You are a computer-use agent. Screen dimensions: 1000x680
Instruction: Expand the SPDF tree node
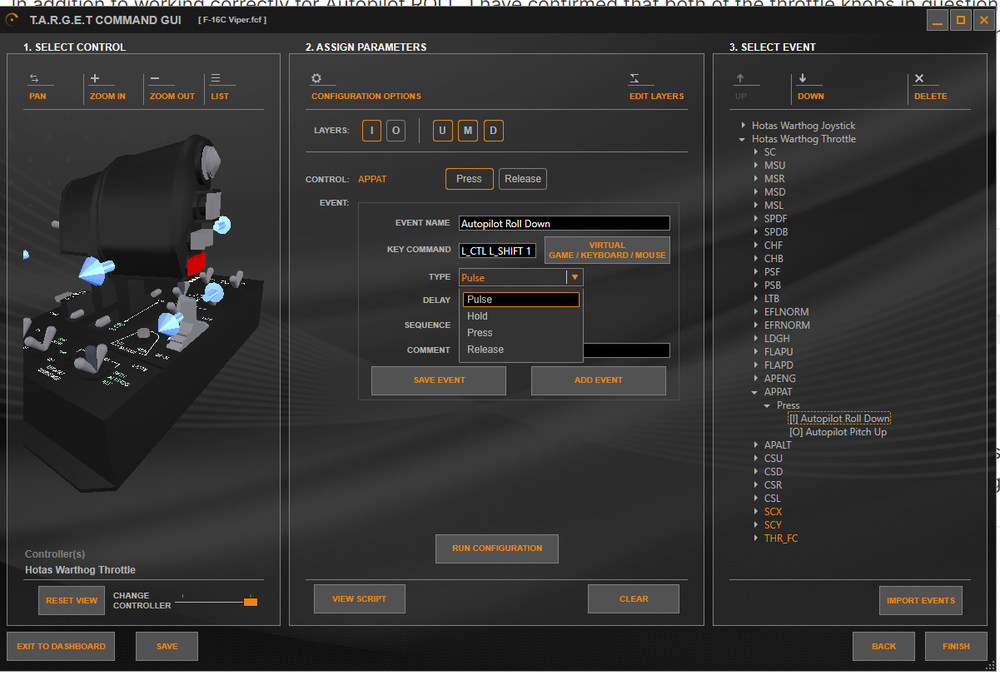[x=756, y=219]
